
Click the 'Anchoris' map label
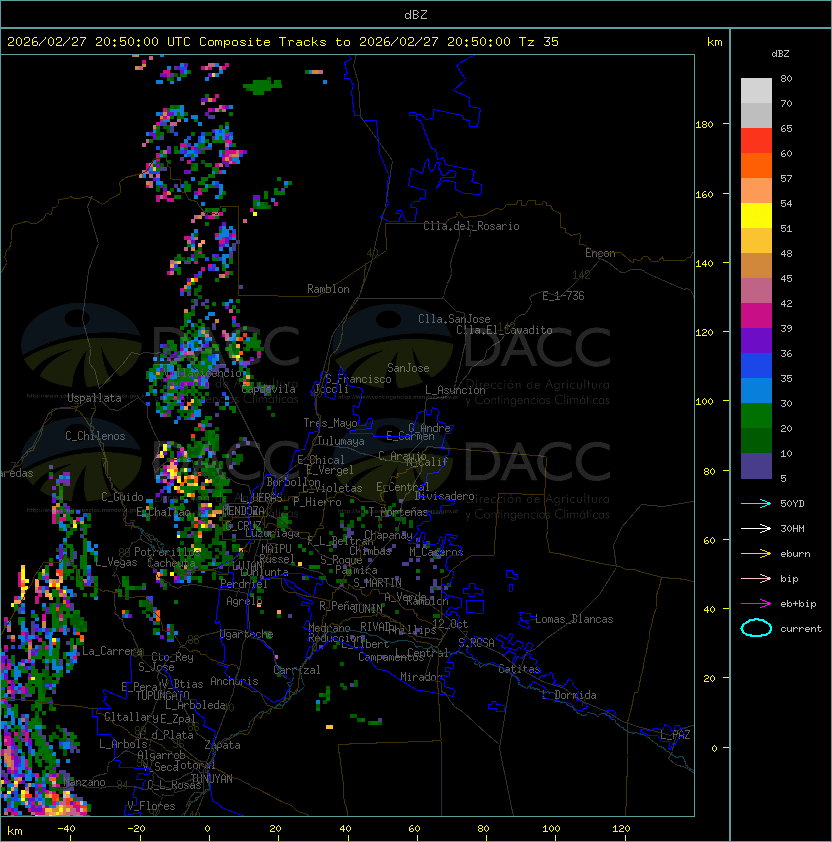pos(234,681)
